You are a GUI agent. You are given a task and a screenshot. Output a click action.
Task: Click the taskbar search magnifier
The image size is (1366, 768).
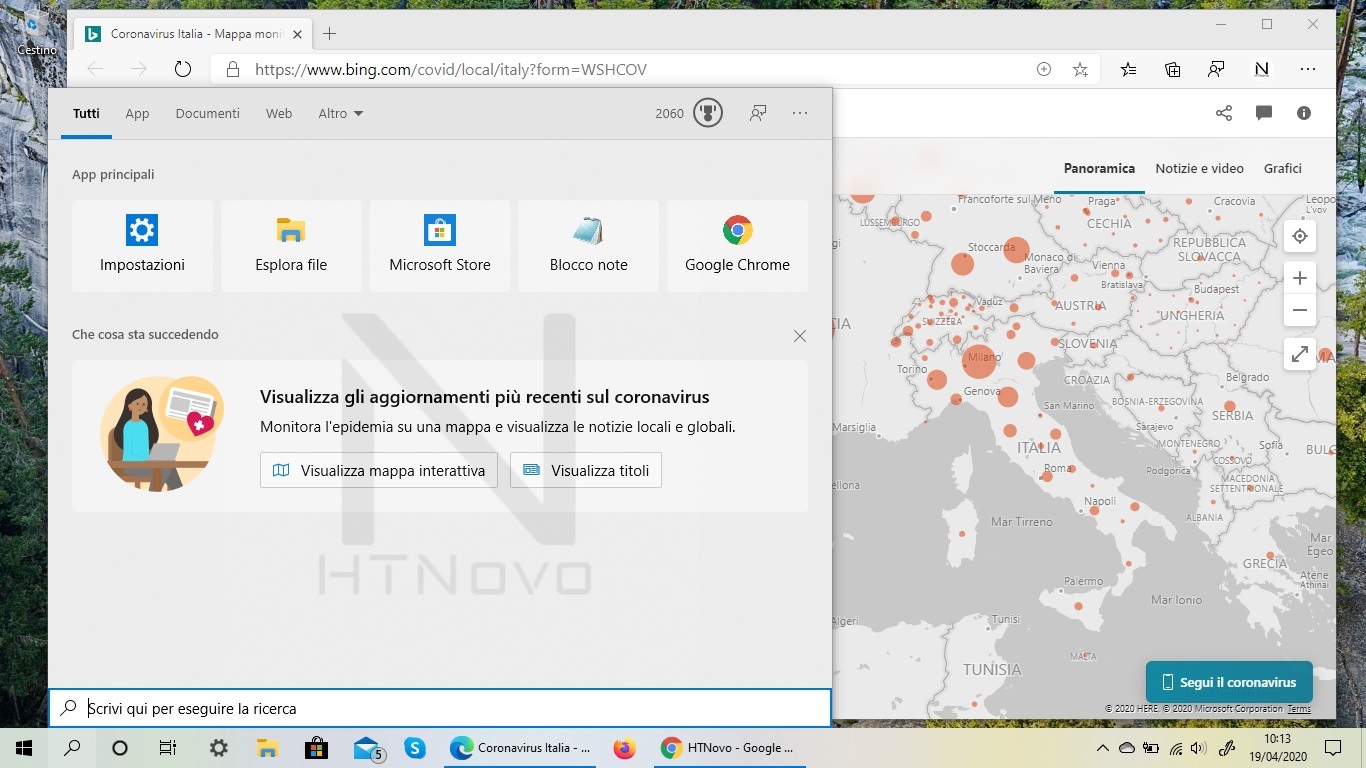click(72, 747)
